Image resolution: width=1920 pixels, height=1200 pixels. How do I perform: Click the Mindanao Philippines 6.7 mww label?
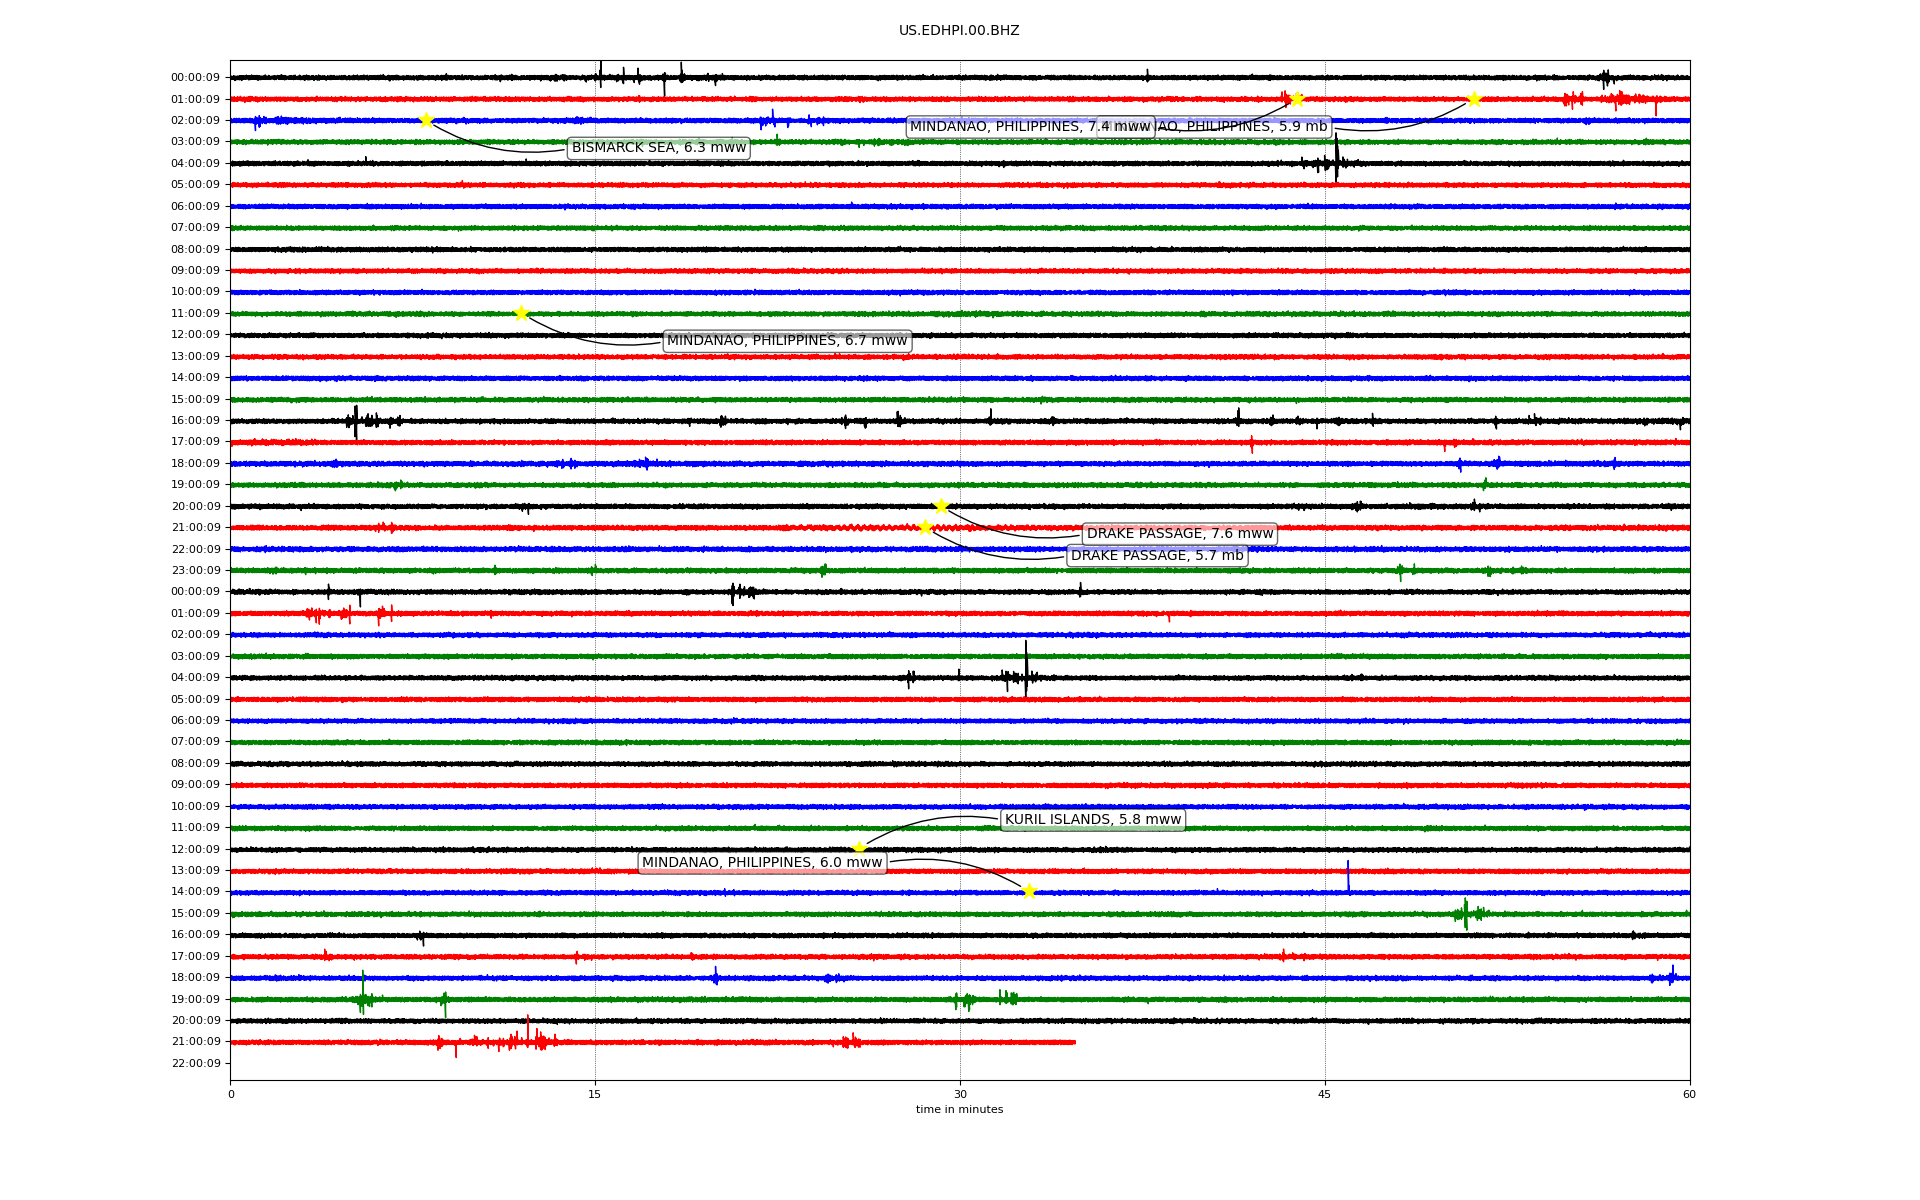tap(786, 341)
